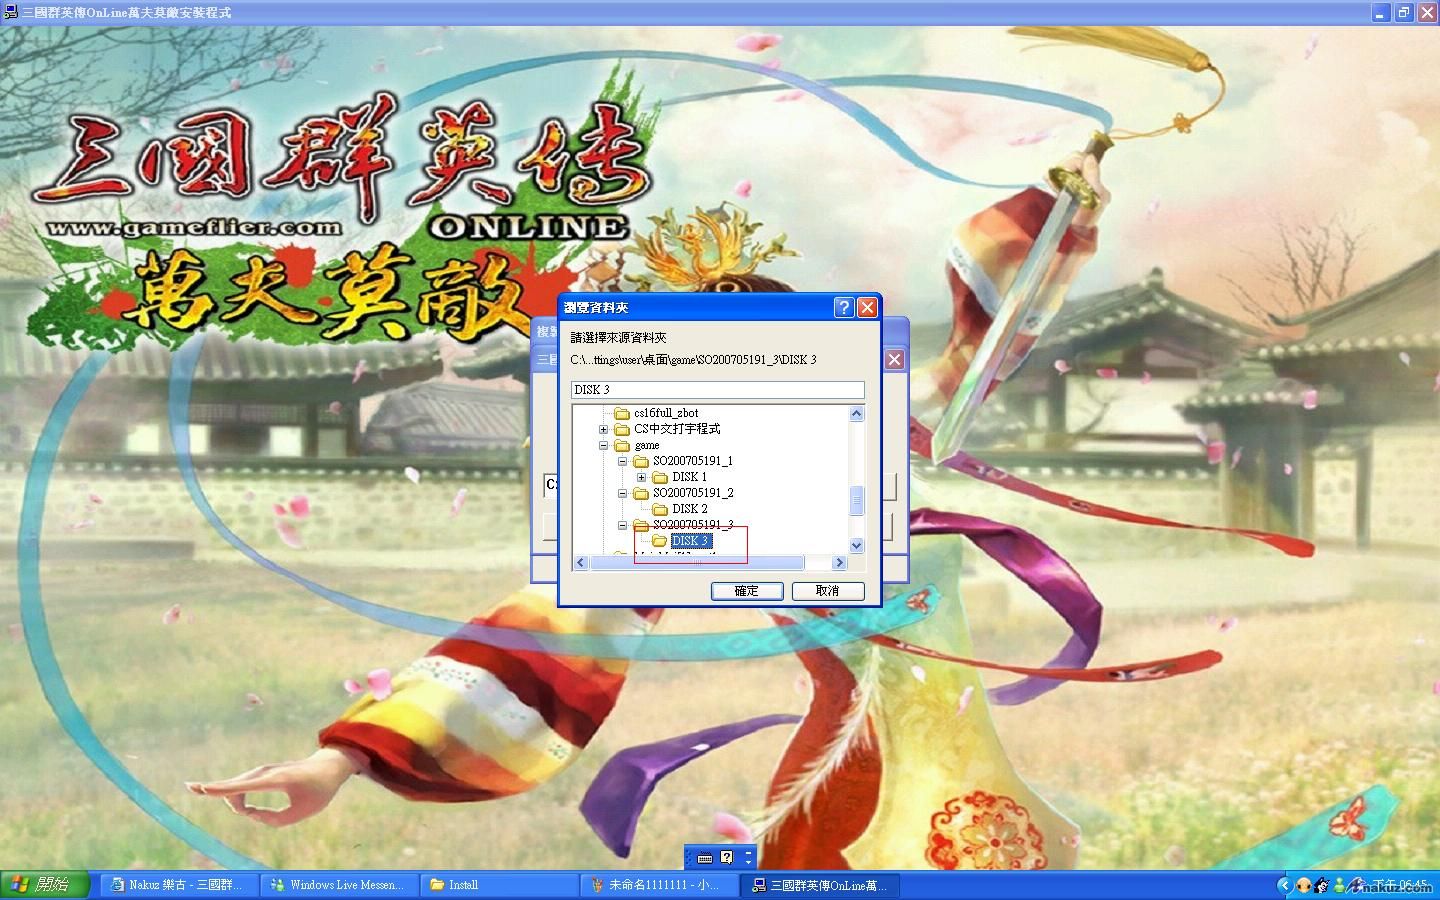
Task: Confirm with the 確定 button
Action: (747, 591)
